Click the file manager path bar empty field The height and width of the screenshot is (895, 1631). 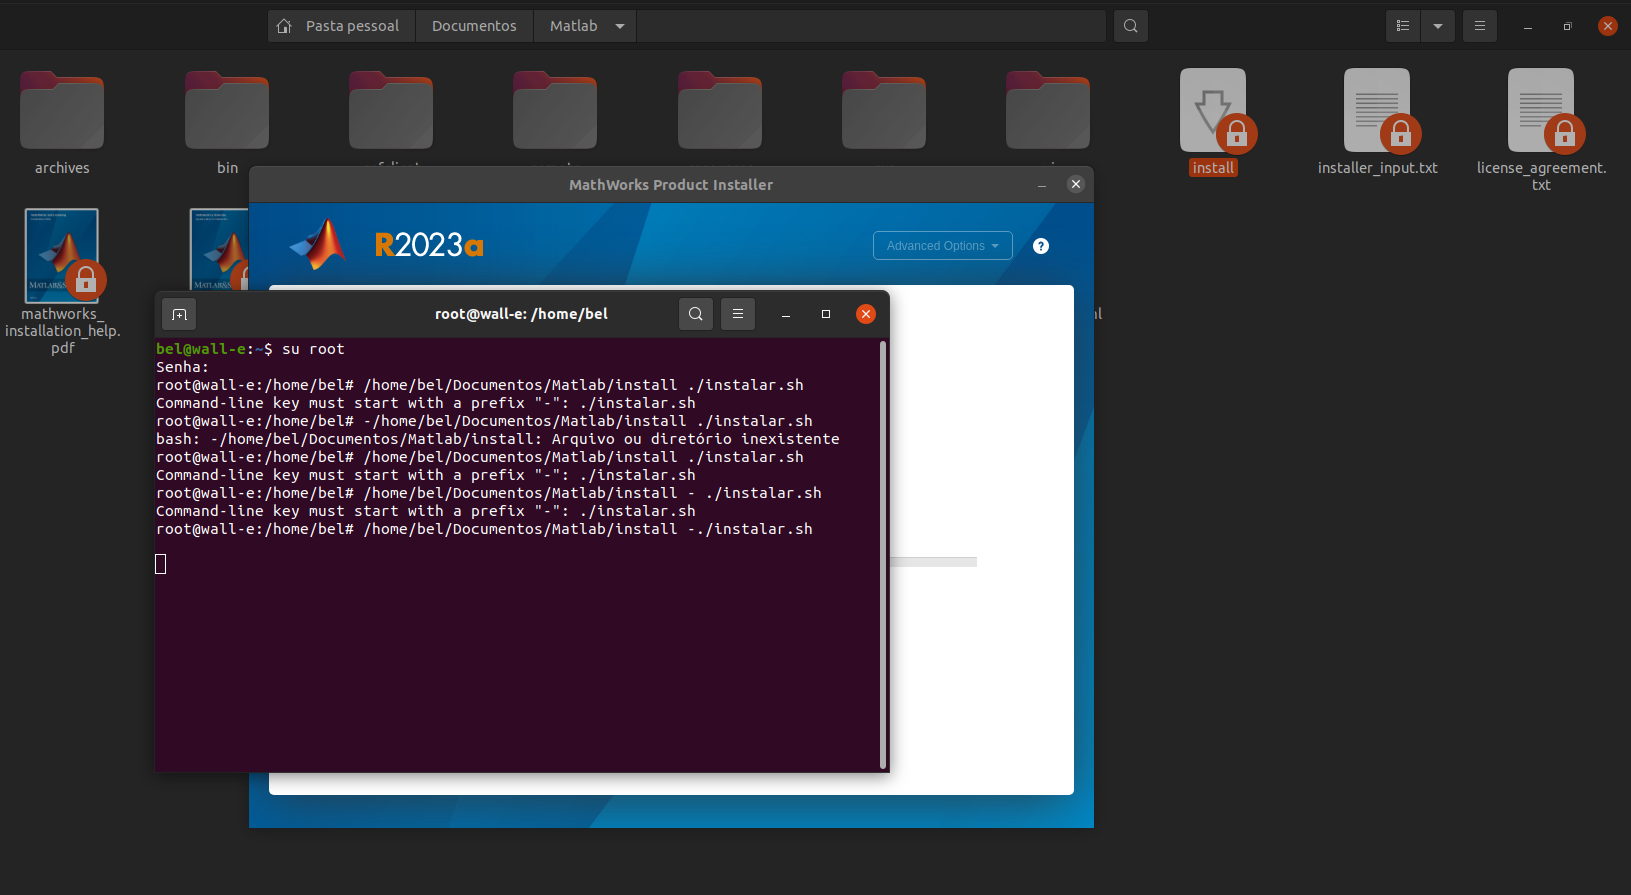pos(871,26)
